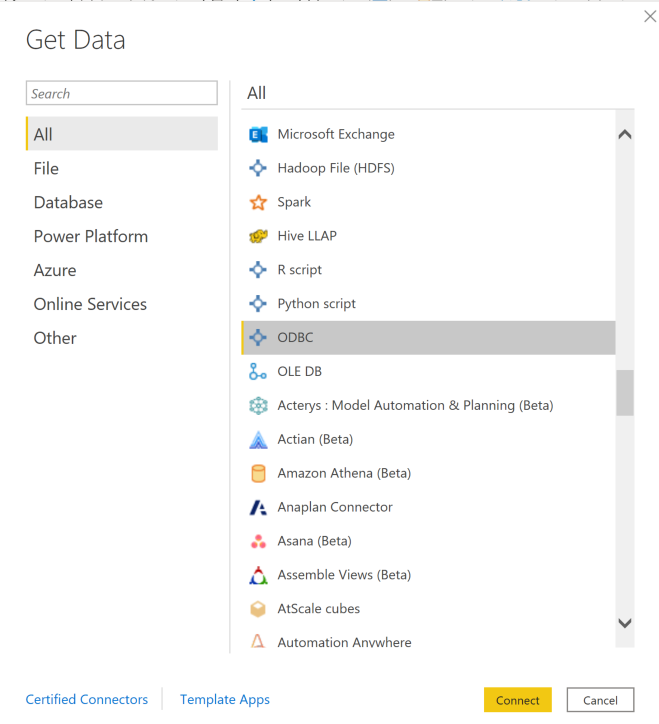
Task: Click the highlighted ODBC text label
Action: point(295,338)
